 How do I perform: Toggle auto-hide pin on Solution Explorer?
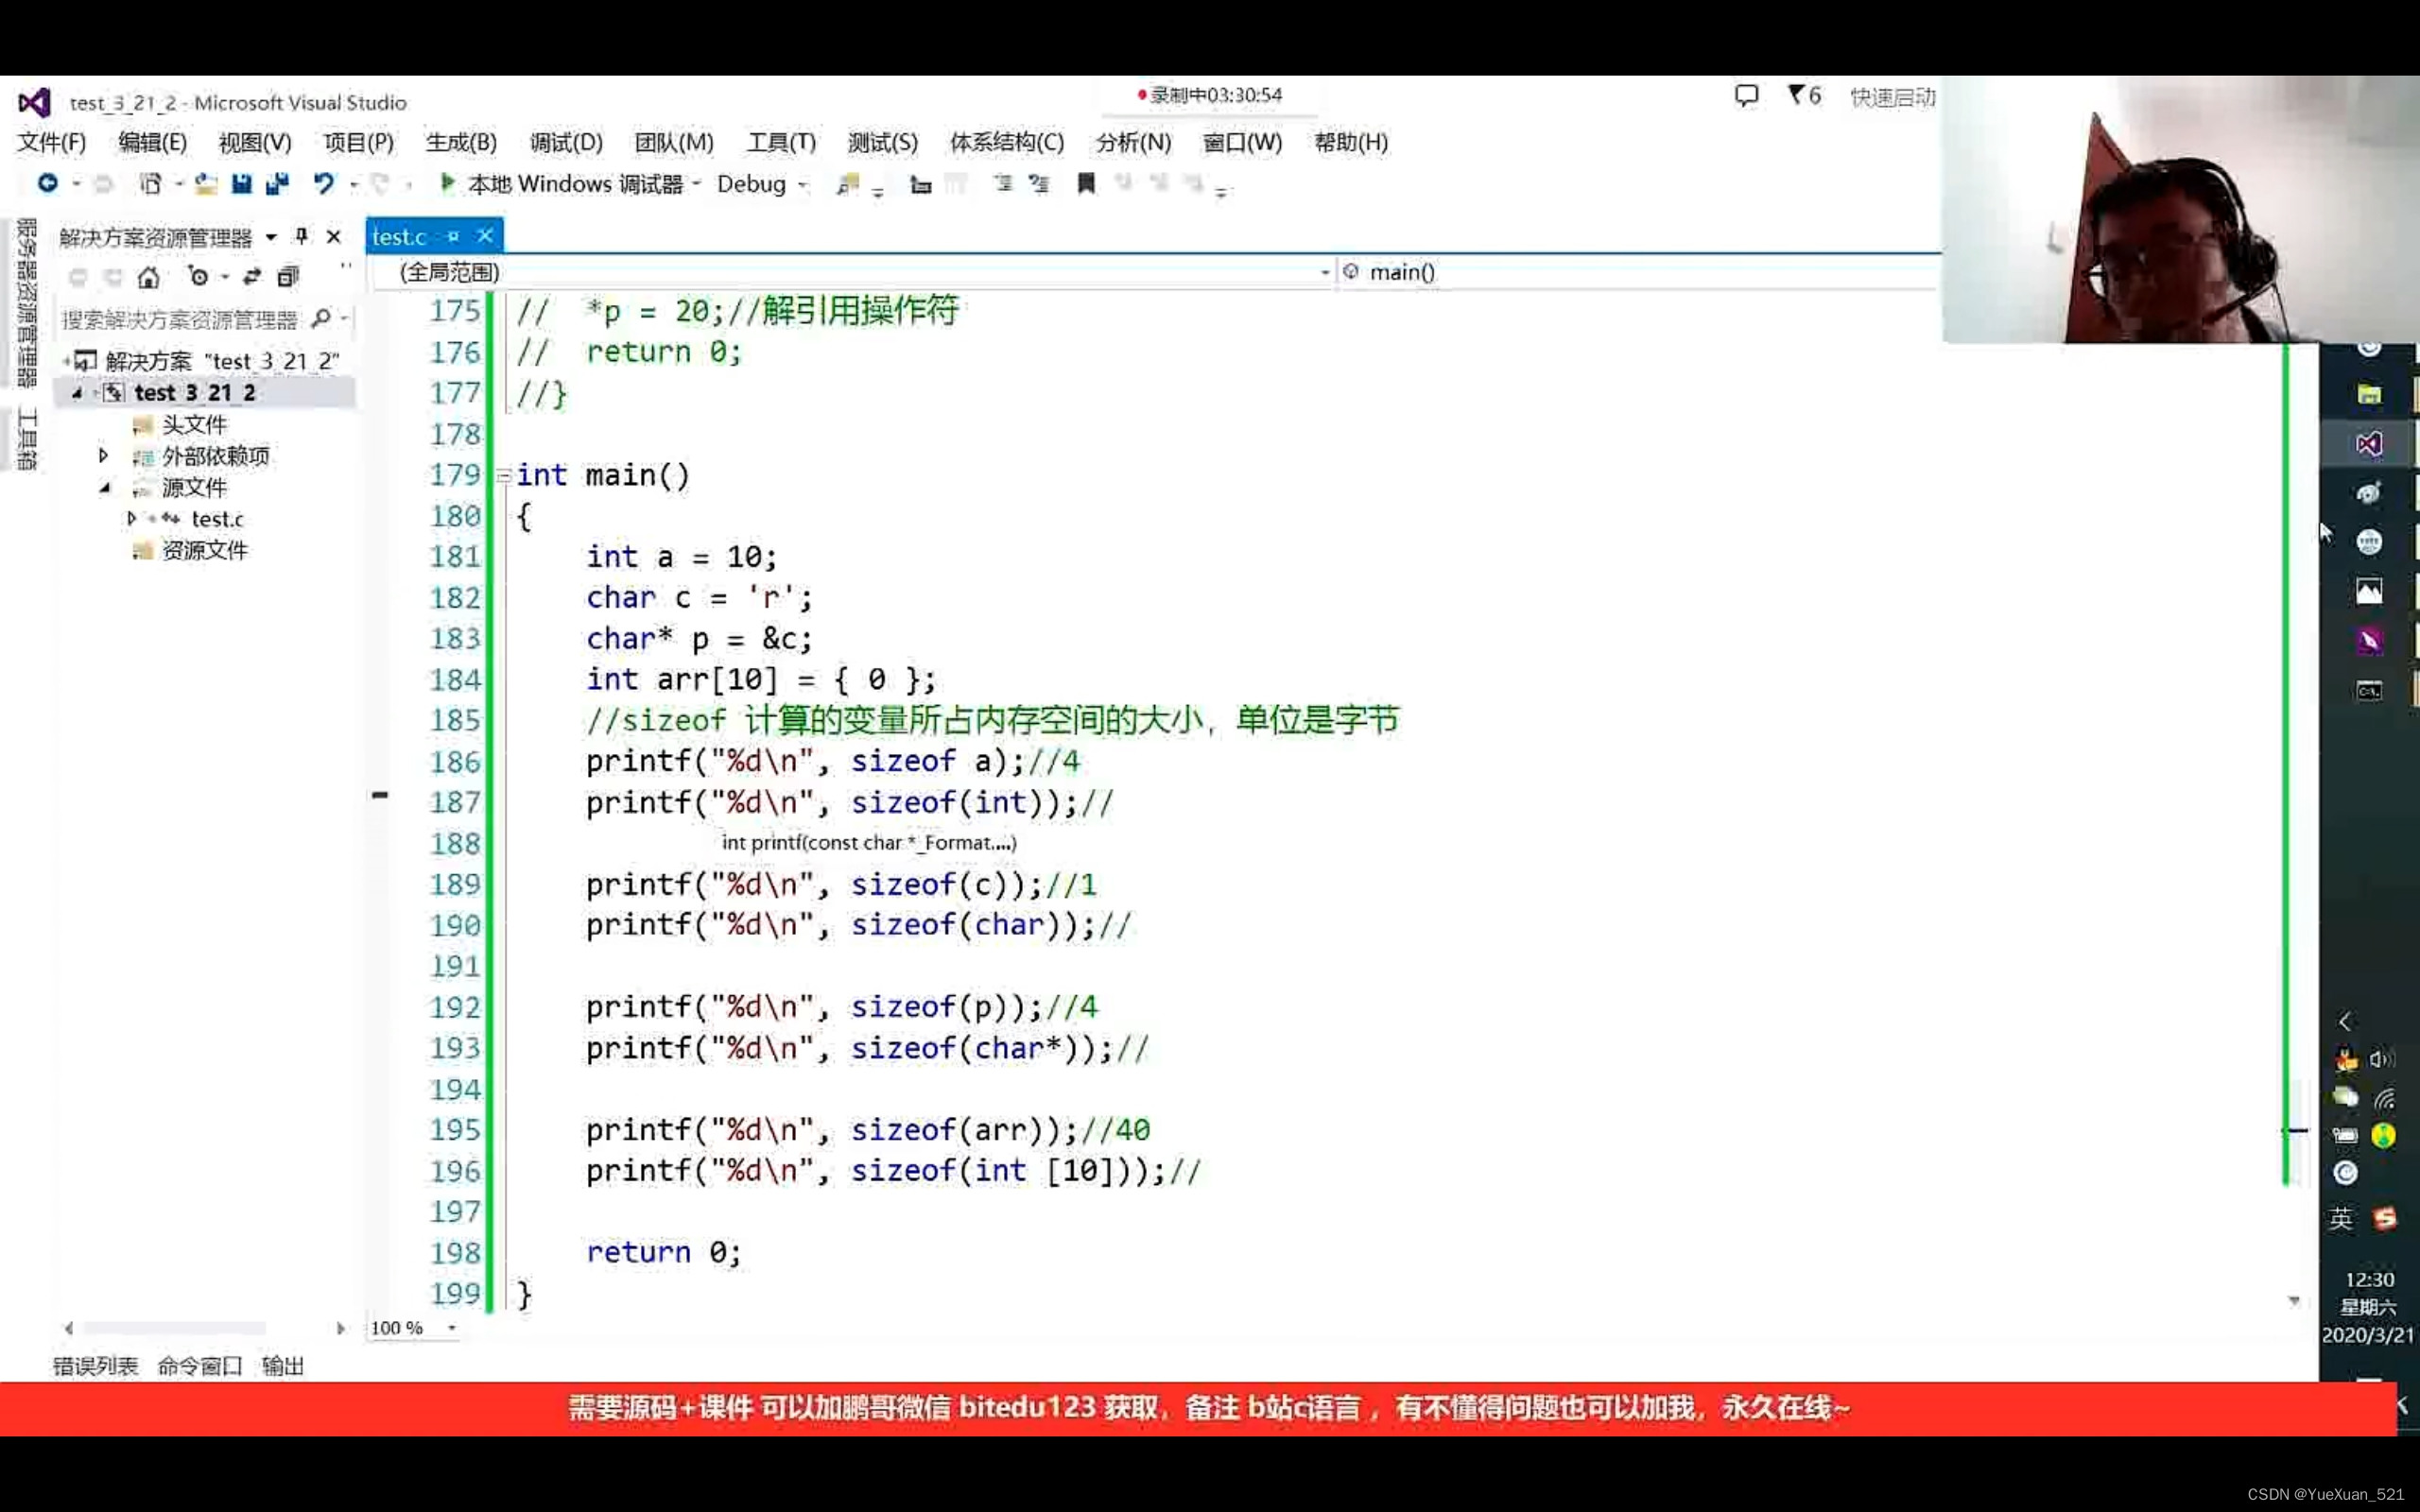[301, 236]
